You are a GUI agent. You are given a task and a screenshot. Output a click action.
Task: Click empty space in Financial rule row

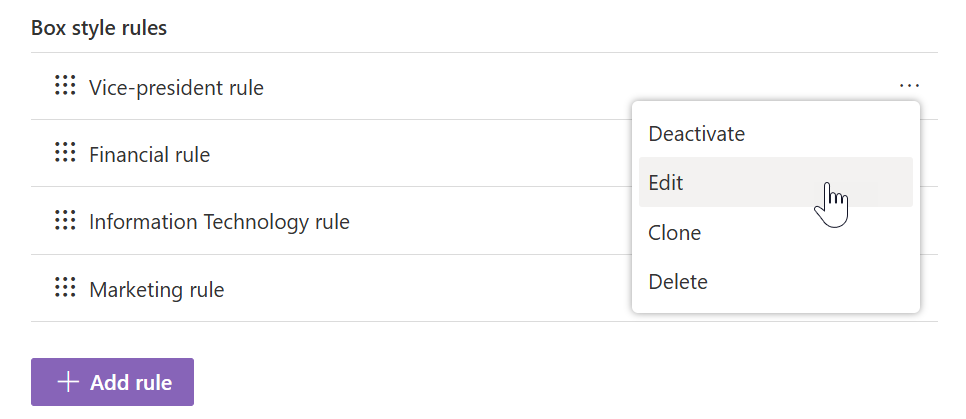(419, 153)
